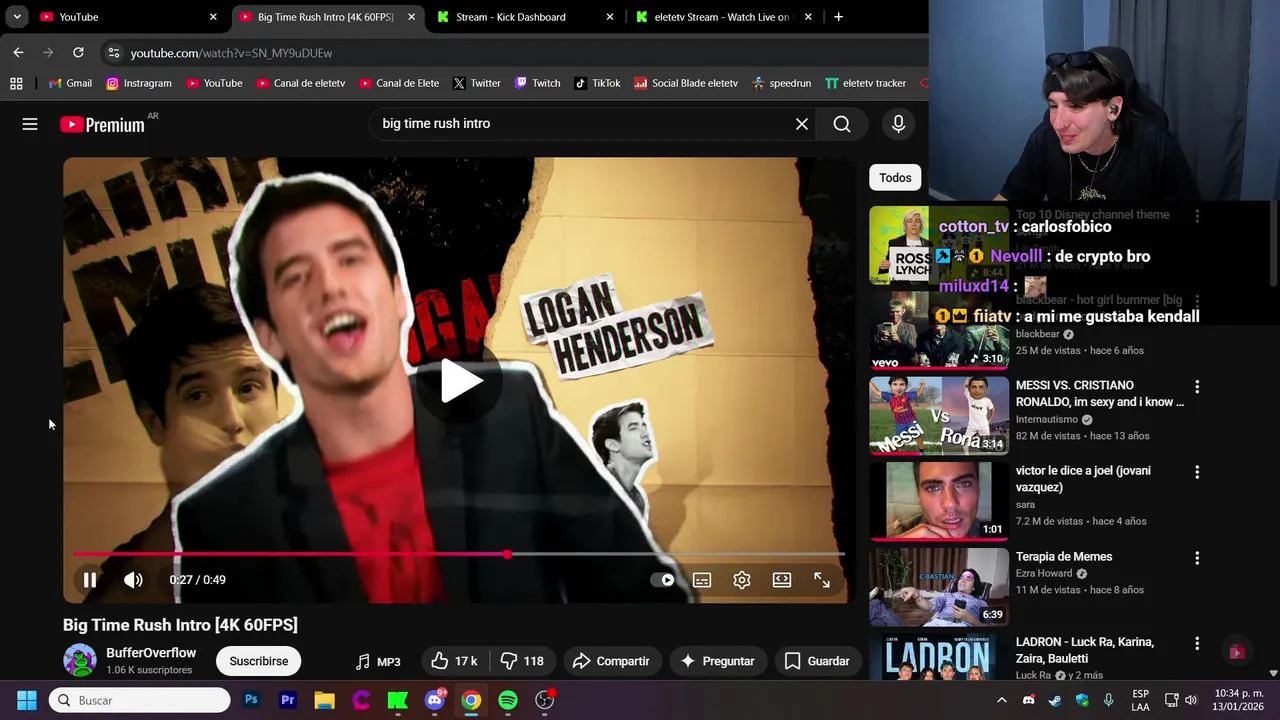
Task: Launch Photoshop from the taskbar
Action: coord(251,700)
